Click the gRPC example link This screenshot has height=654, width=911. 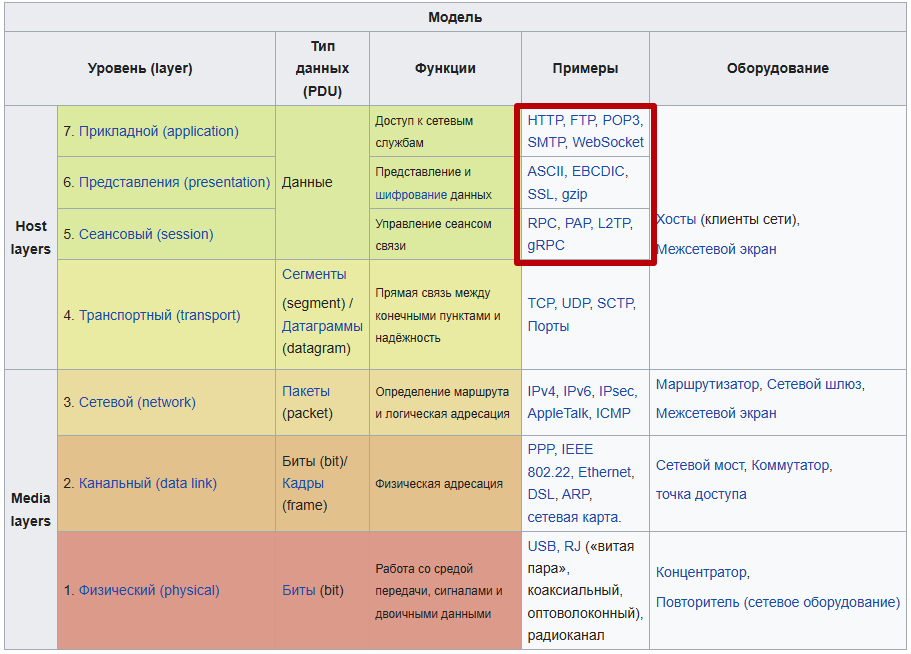pos(546,245)
